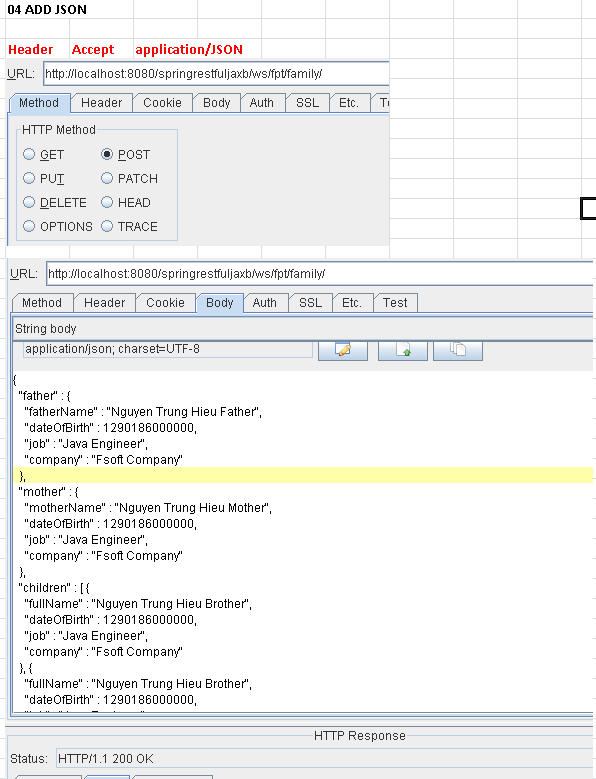Click the lower URL input field
Viewport: 596px width, 779px height.
click(x=320, y=274)
